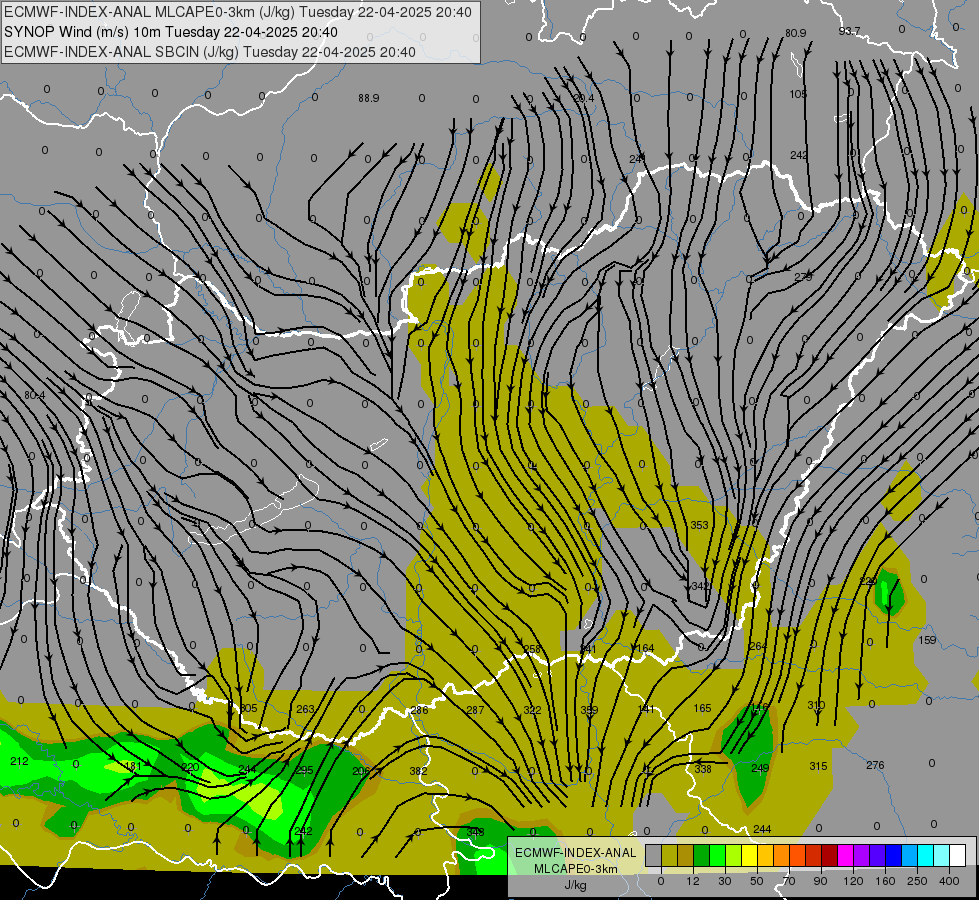Click the map value 279

(x=803, y=277)
